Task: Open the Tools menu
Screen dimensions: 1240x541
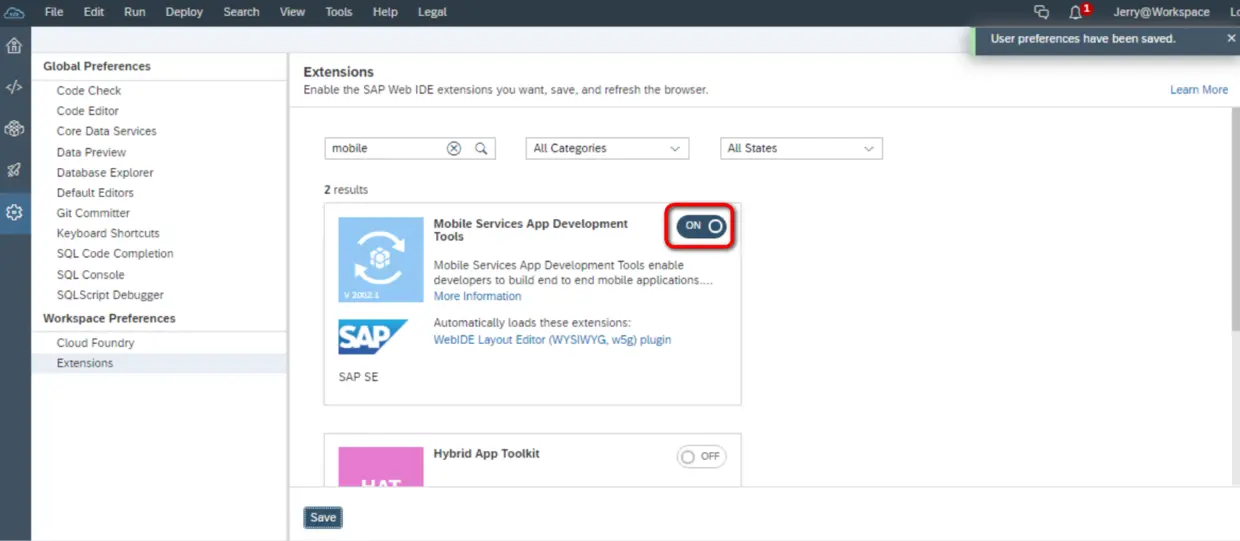Action: tap(339, 12)
